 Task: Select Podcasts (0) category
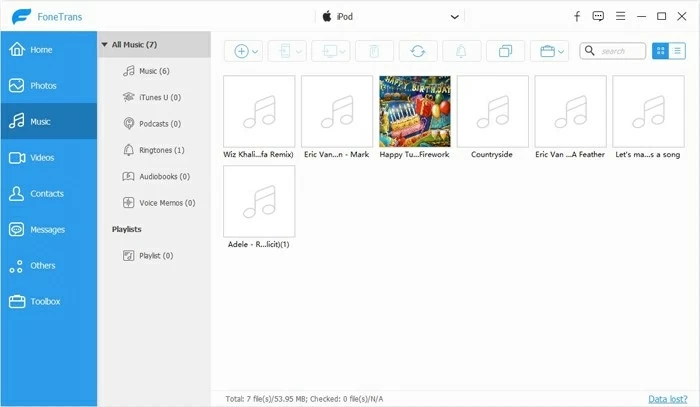[154, 124]
